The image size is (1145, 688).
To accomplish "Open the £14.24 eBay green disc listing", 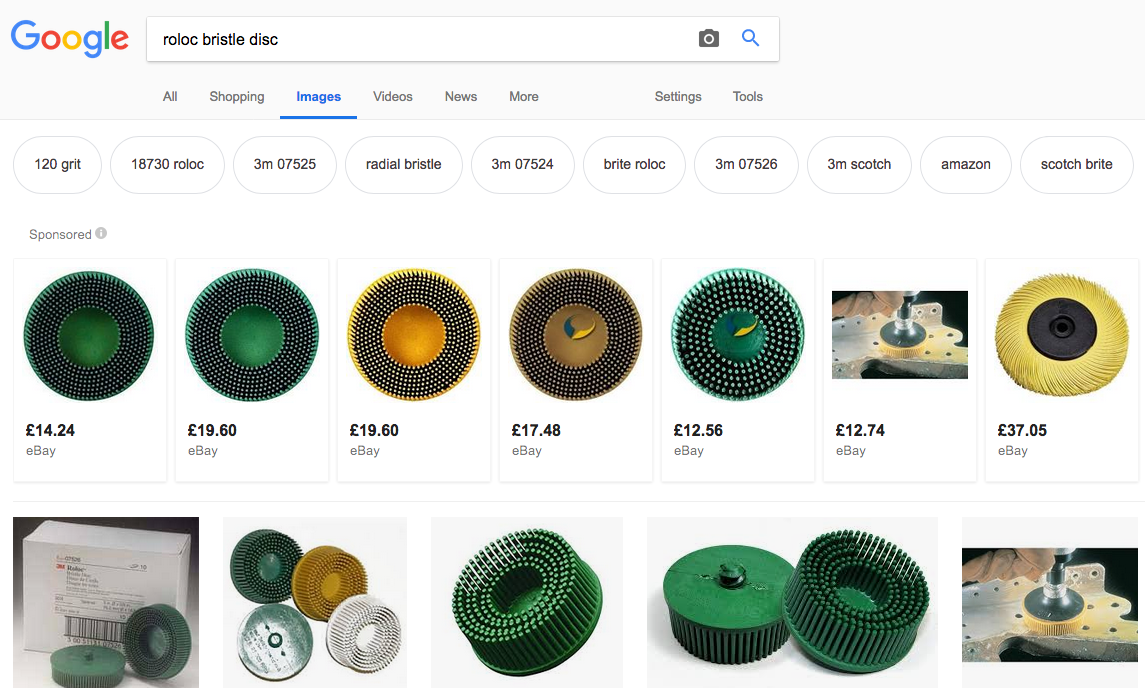I will pos(90,370).
